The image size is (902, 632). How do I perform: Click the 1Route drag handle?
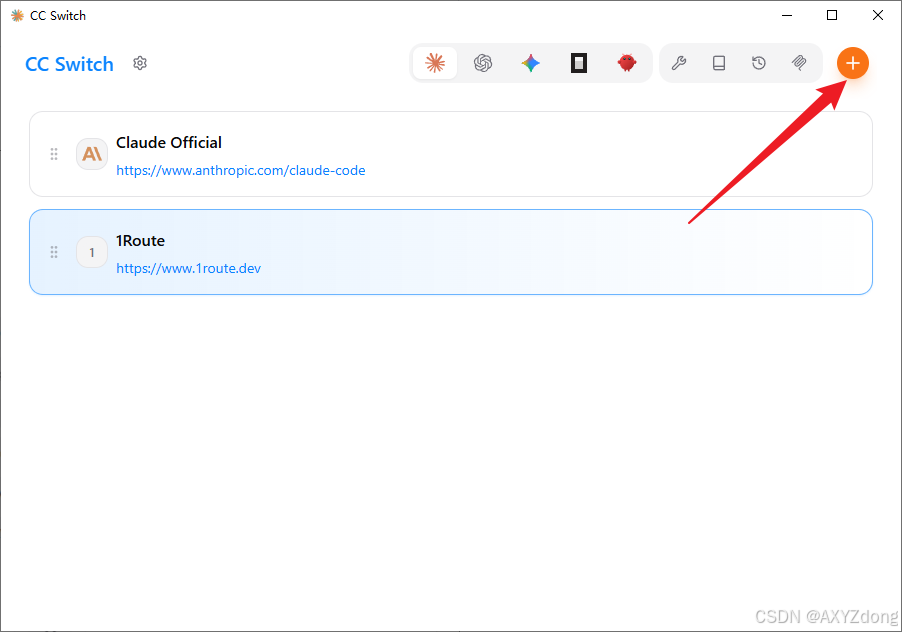(53, 252)
